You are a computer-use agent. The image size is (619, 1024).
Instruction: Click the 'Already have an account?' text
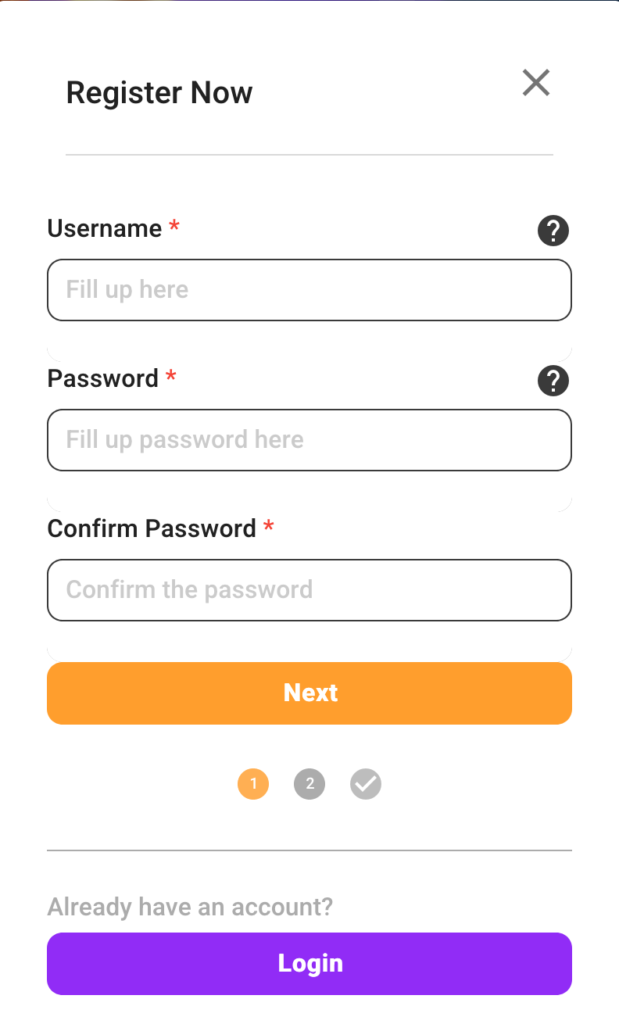click(188, 907)
